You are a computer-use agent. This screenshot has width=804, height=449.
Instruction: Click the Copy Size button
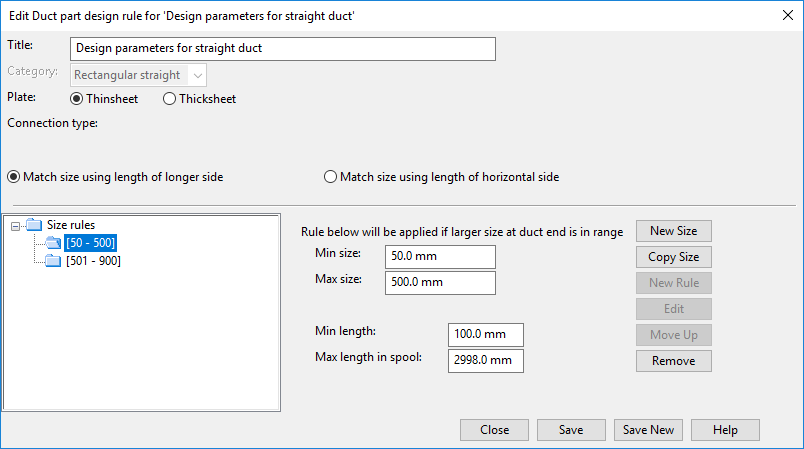(x=673, y=257)
